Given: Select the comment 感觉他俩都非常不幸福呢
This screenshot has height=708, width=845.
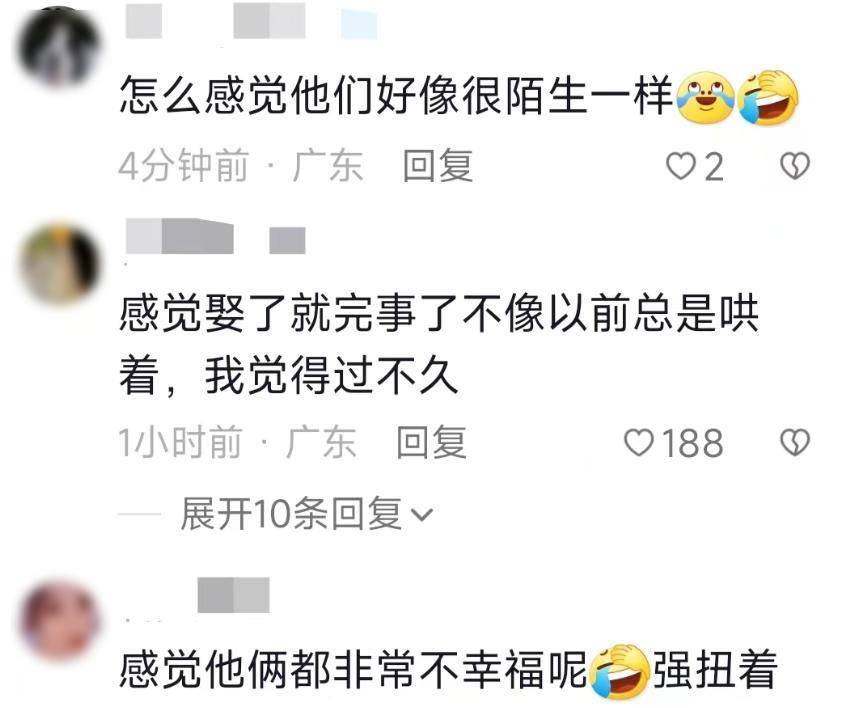Looking at the screenshot, I should pos(353,670).
